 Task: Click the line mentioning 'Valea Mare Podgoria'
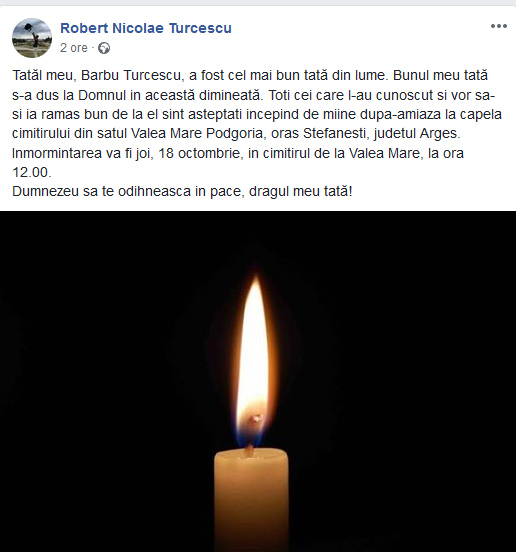coord(236,133)
